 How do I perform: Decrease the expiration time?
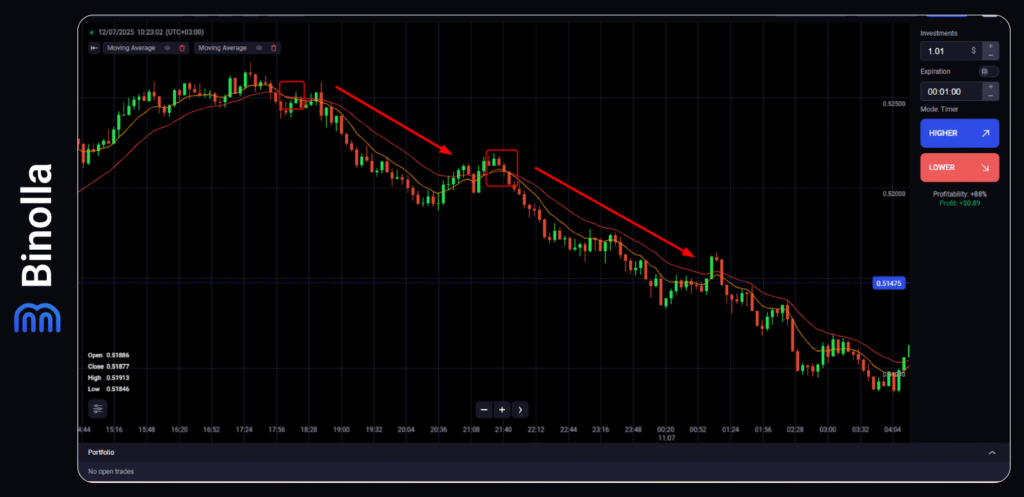990,95
